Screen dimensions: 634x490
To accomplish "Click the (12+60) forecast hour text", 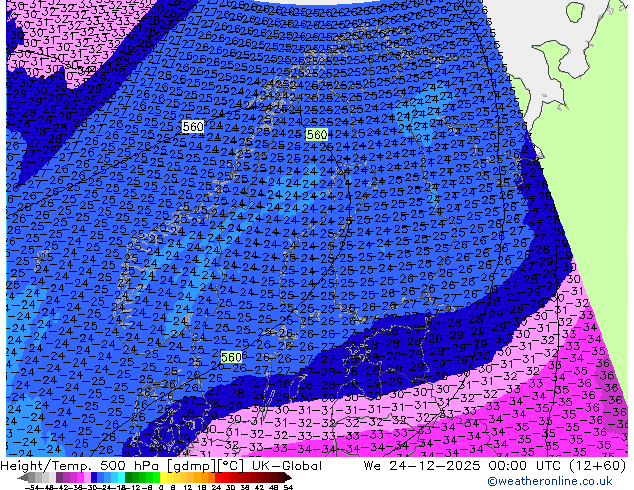I will coord(597,466).
